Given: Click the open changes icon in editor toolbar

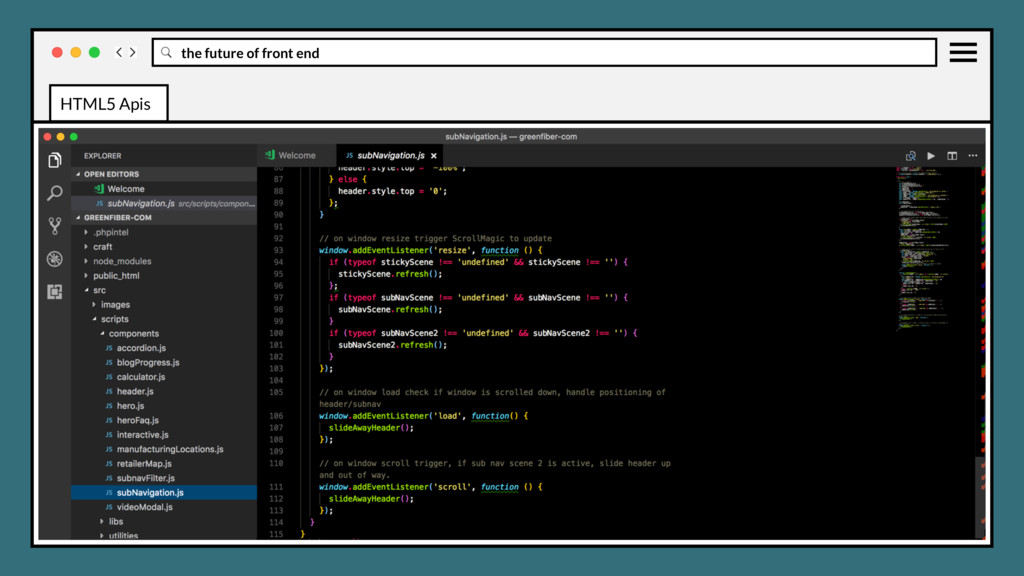Looking at the screenshot, I should tap(910, 155).
